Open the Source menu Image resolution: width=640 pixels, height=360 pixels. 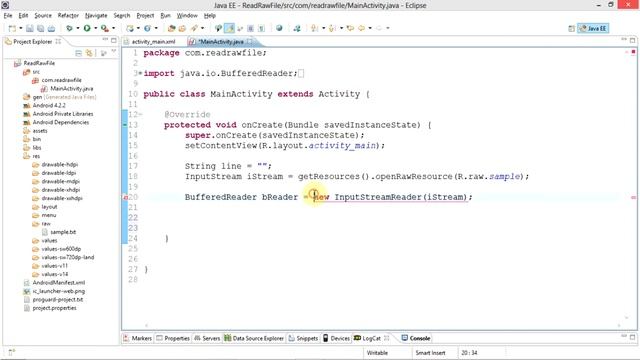43,16
